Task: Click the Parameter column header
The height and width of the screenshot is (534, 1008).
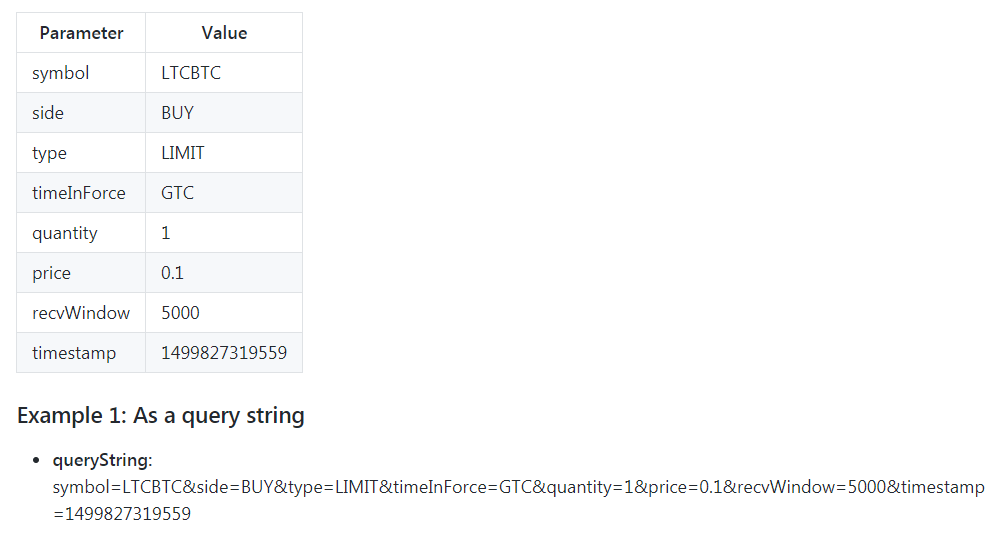Action: (x=81, y=33)
